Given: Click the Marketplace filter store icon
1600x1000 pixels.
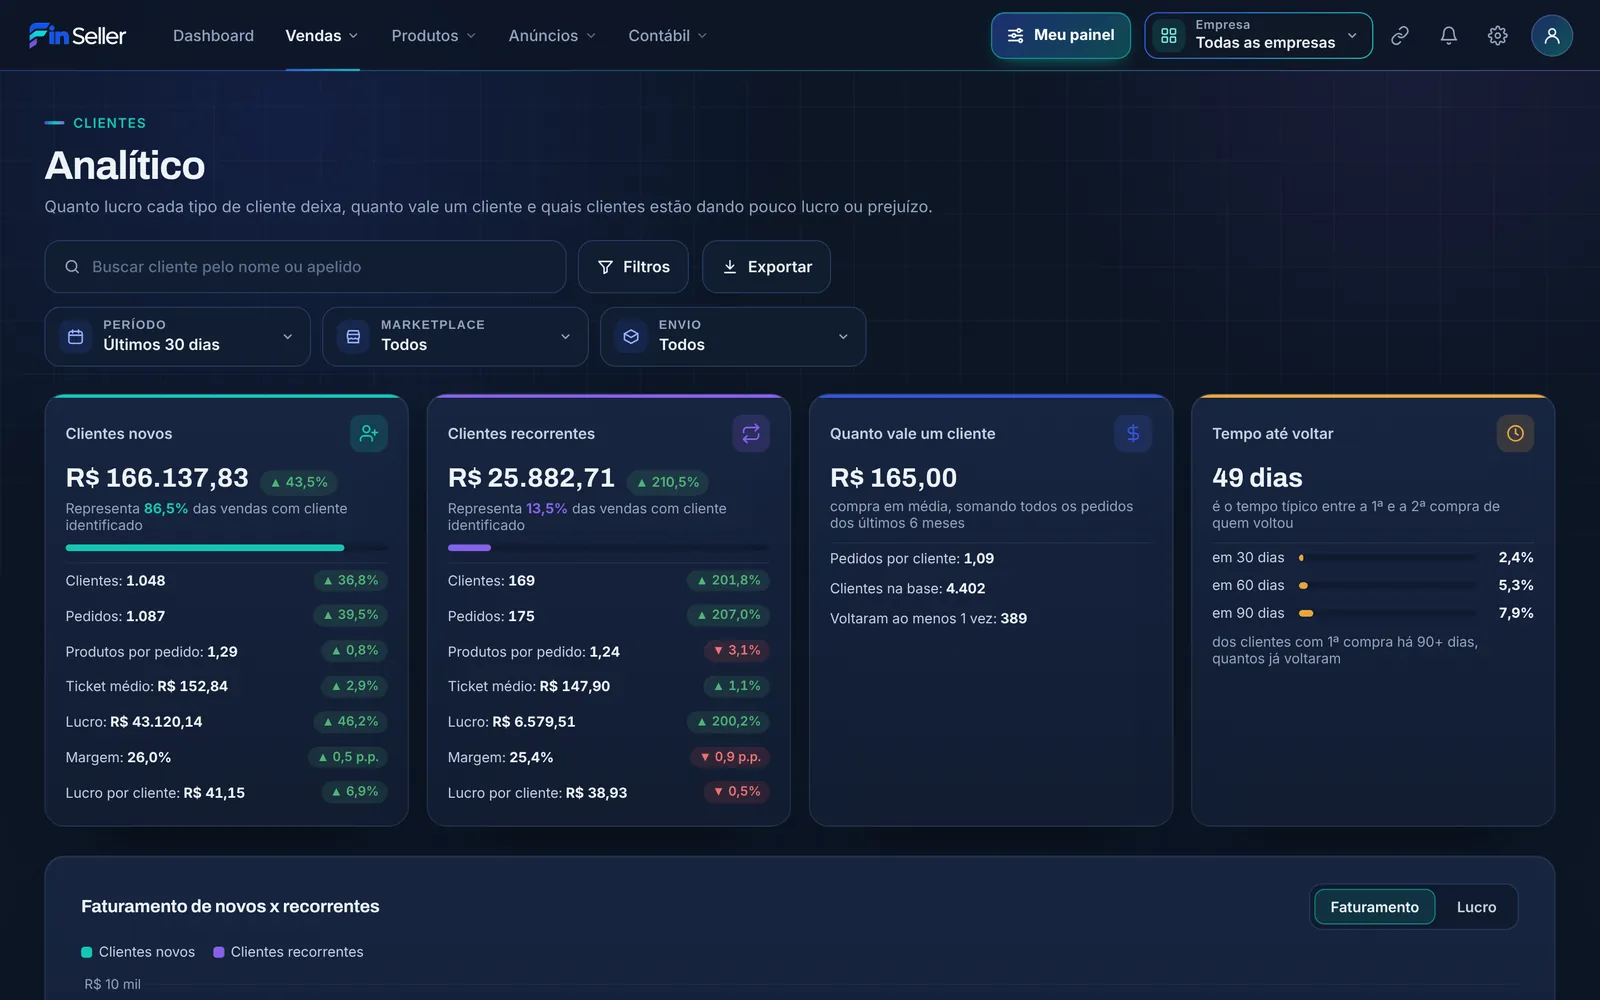Looking at the screenshot, I should coord(353,337).
